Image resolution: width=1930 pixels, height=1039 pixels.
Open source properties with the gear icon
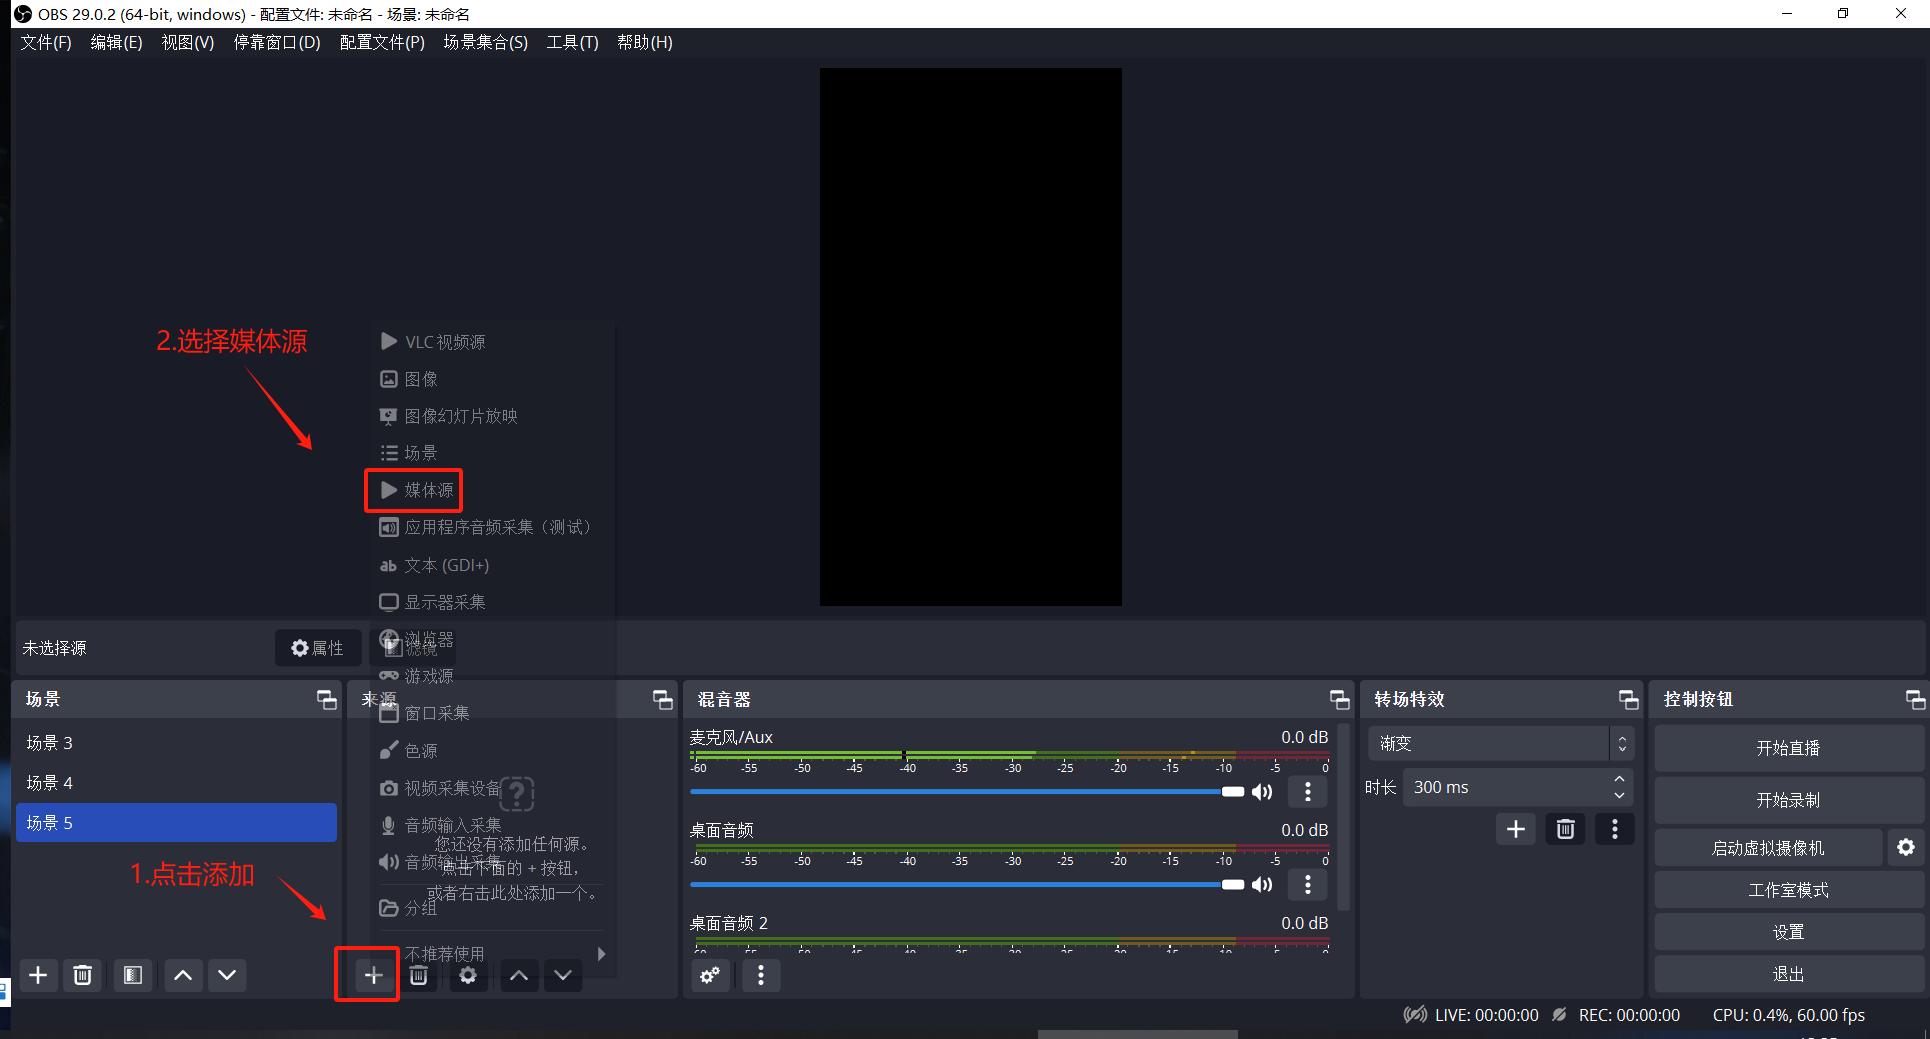tap(468, 975)
